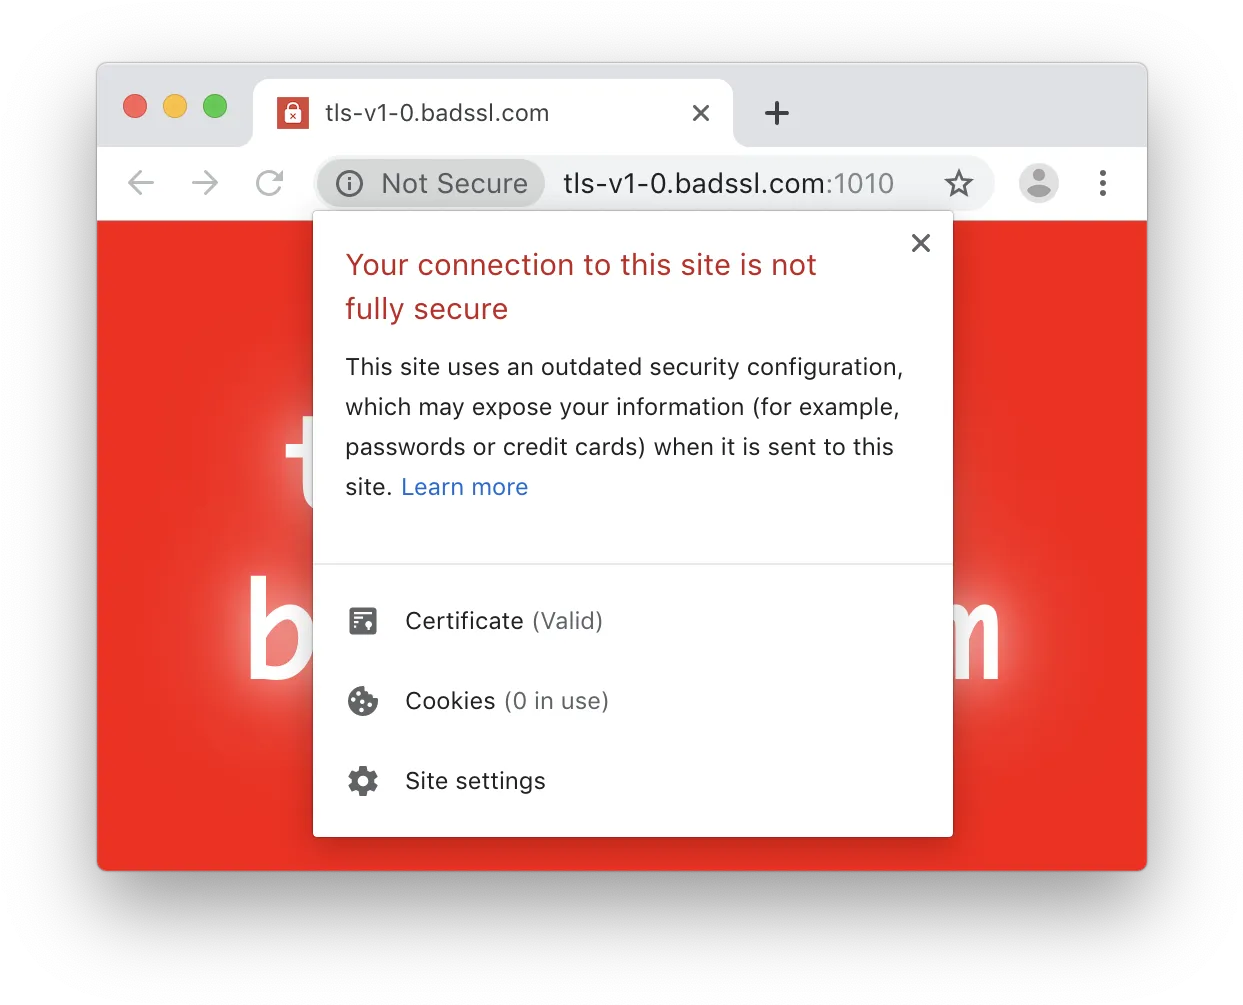Click the yellow minimize window button
This screenshot has height=1005, width=1243.
coord(175,106)
